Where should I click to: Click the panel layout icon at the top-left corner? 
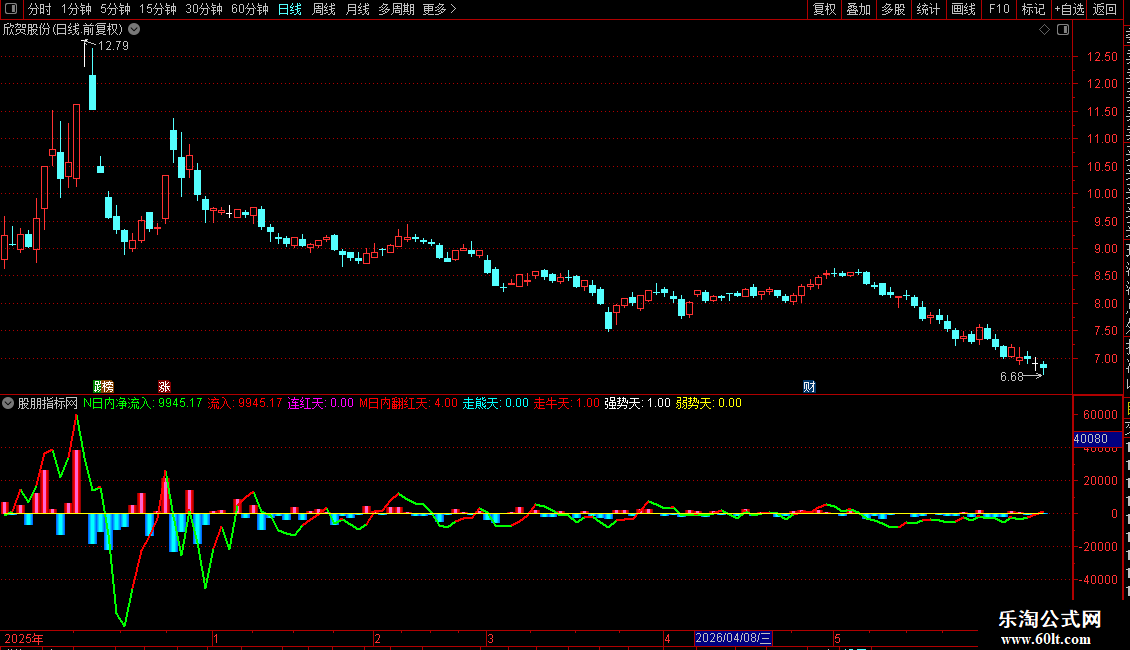point(11,9)
